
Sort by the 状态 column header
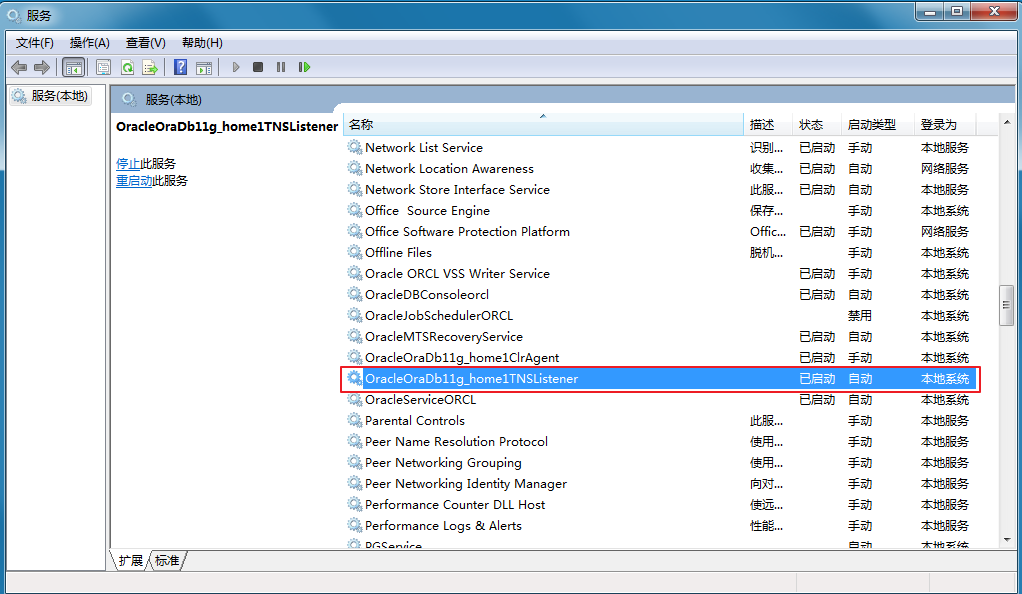click(817, 125)
